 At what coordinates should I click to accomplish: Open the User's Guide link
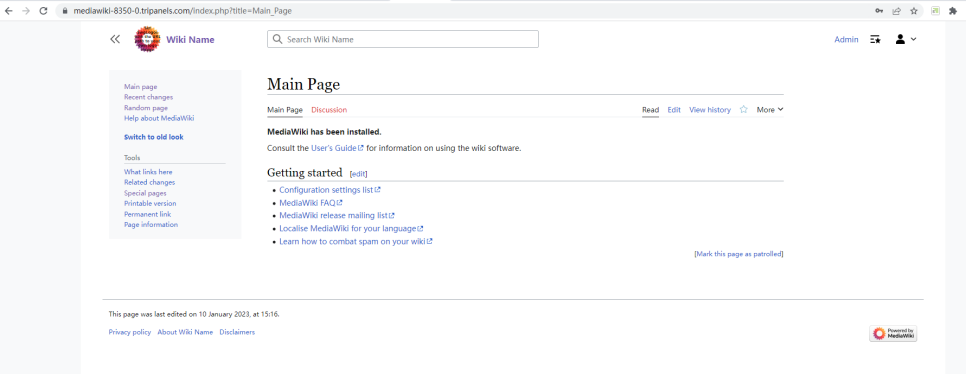(337, 148)
